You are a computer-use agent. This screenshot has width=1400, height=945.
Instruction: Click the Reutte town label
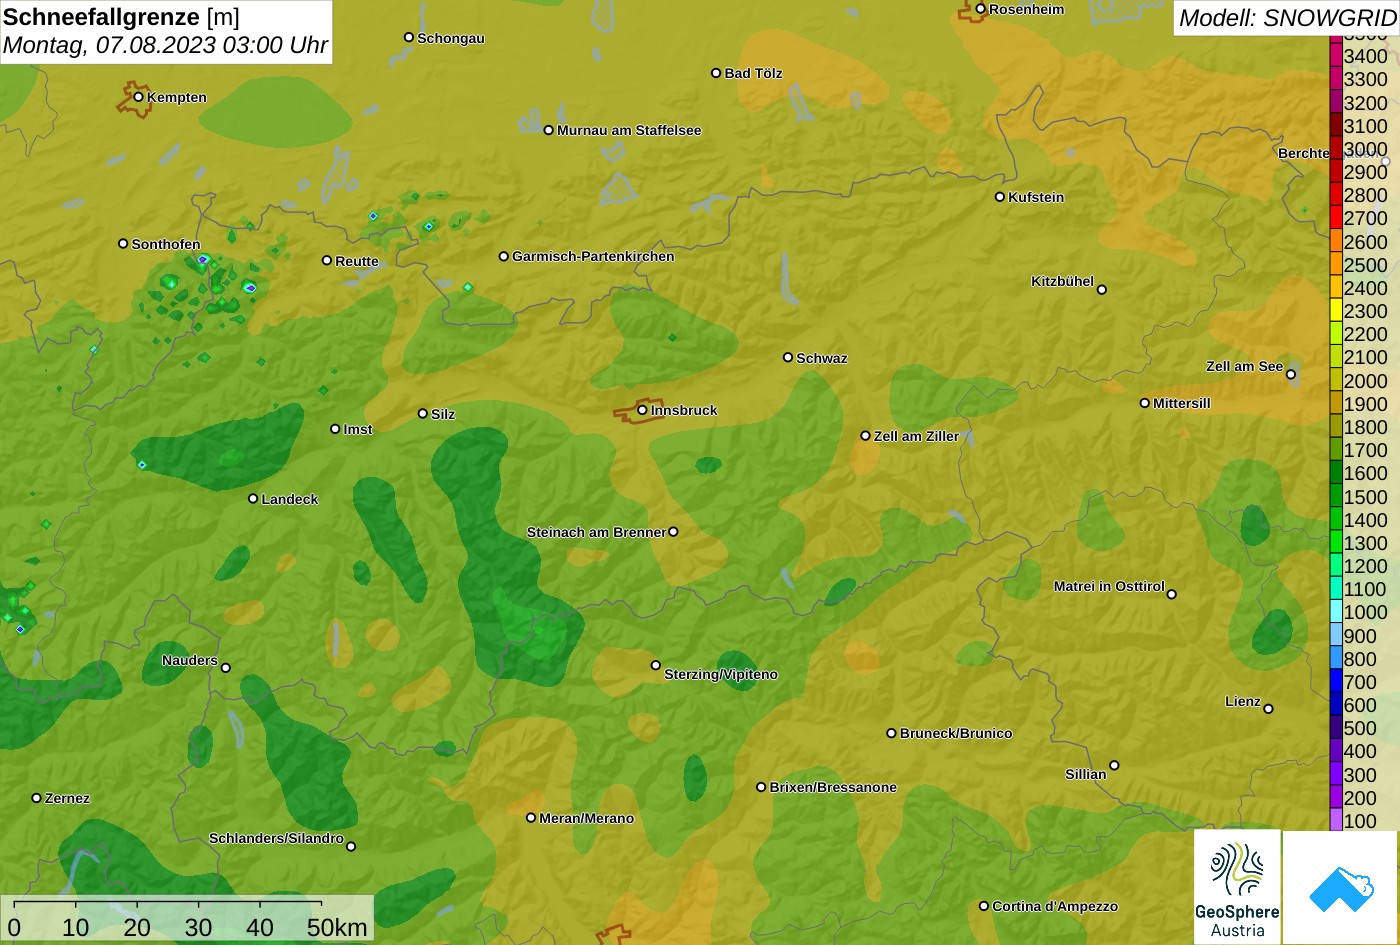[357, 261]
